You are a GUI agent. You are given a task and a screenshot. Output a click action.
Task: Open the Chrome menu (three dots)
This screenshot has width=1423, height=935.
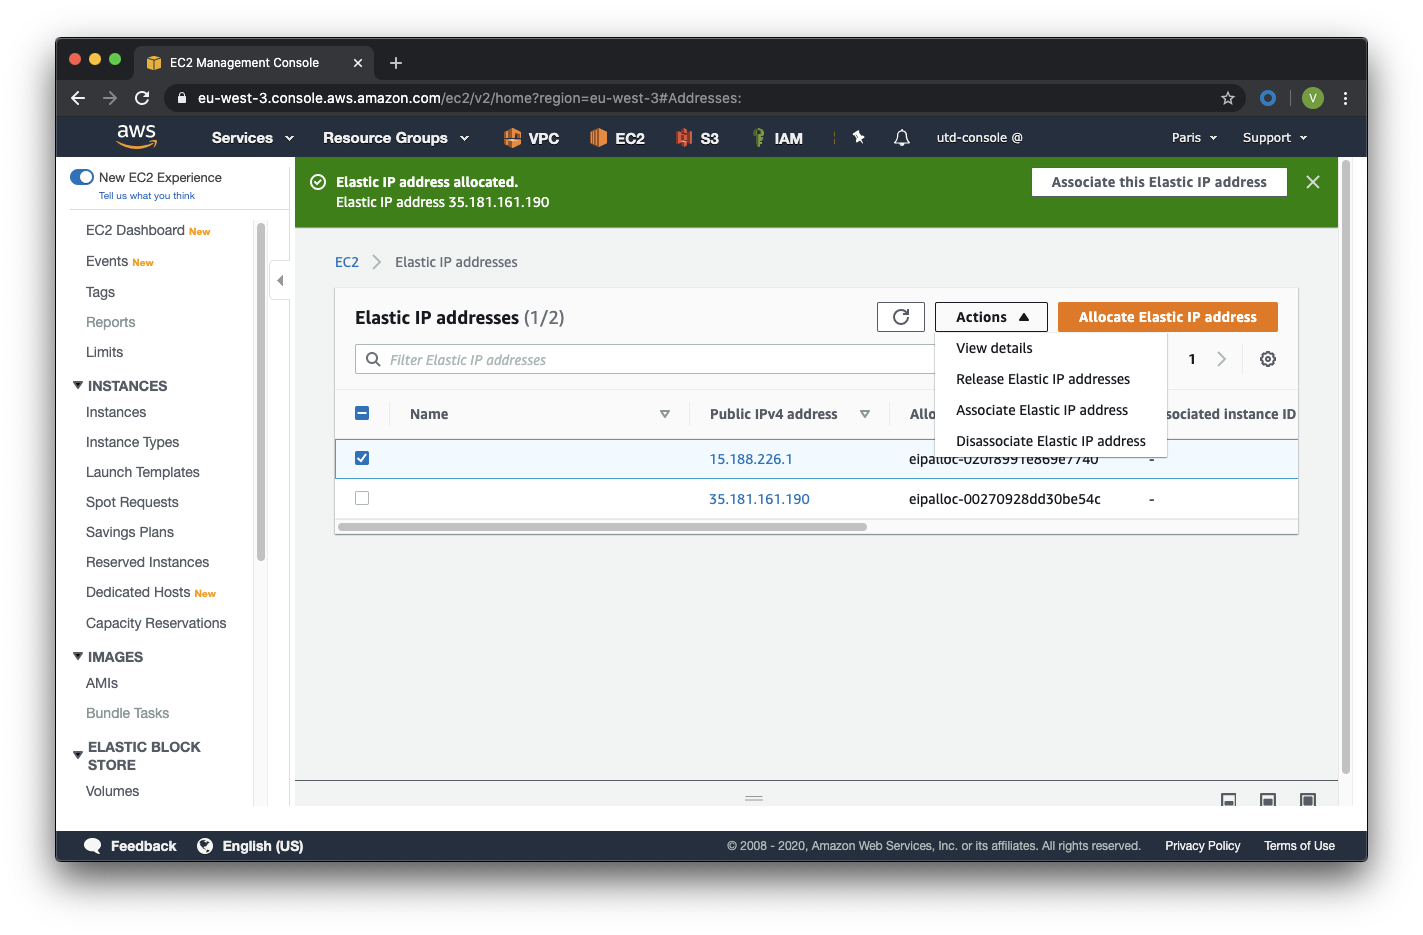[x=1345, y=98]
